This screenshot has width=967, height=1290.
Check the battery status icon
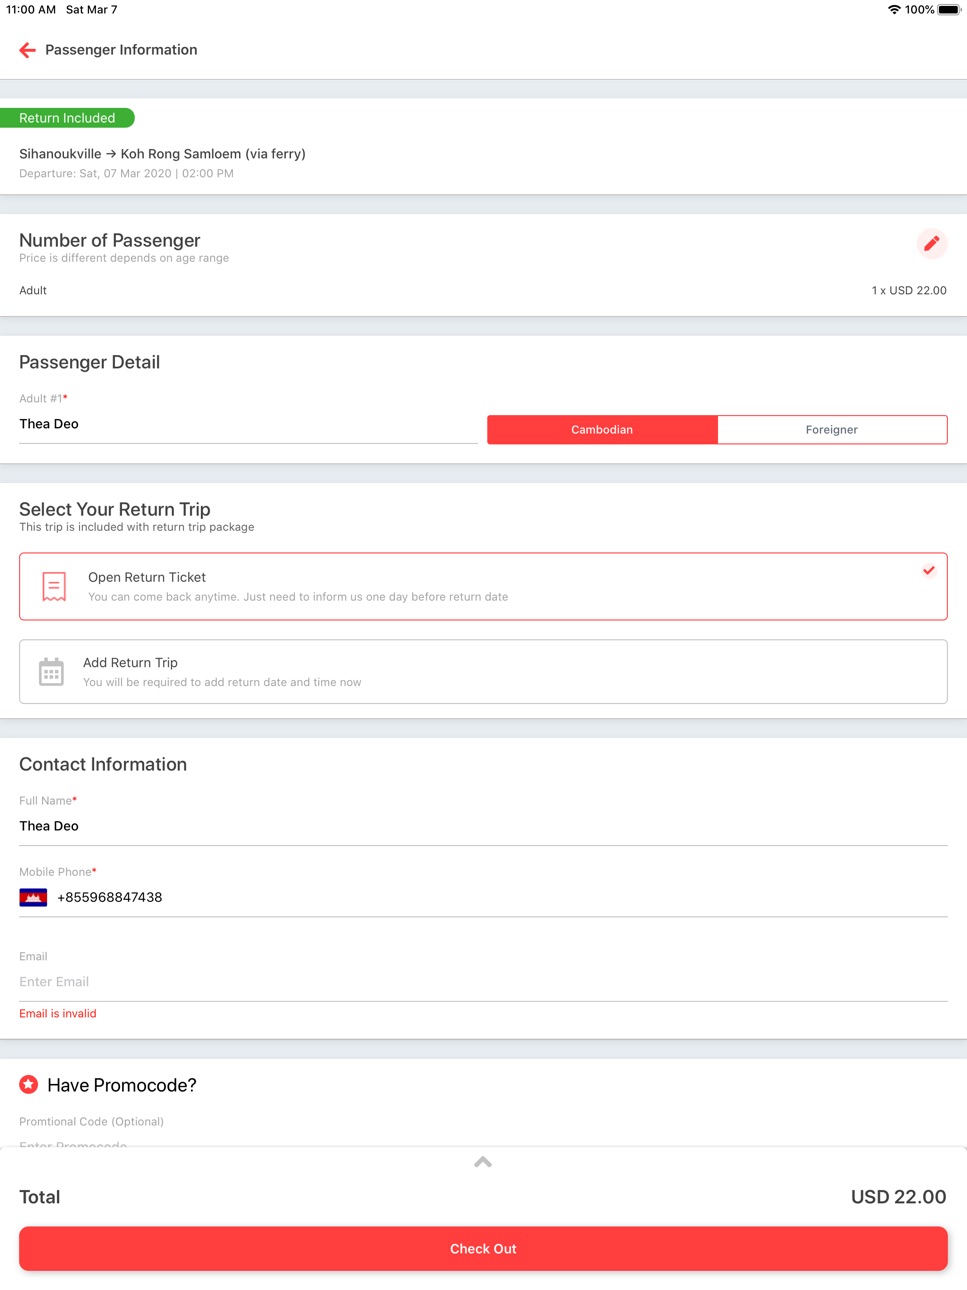949,10
